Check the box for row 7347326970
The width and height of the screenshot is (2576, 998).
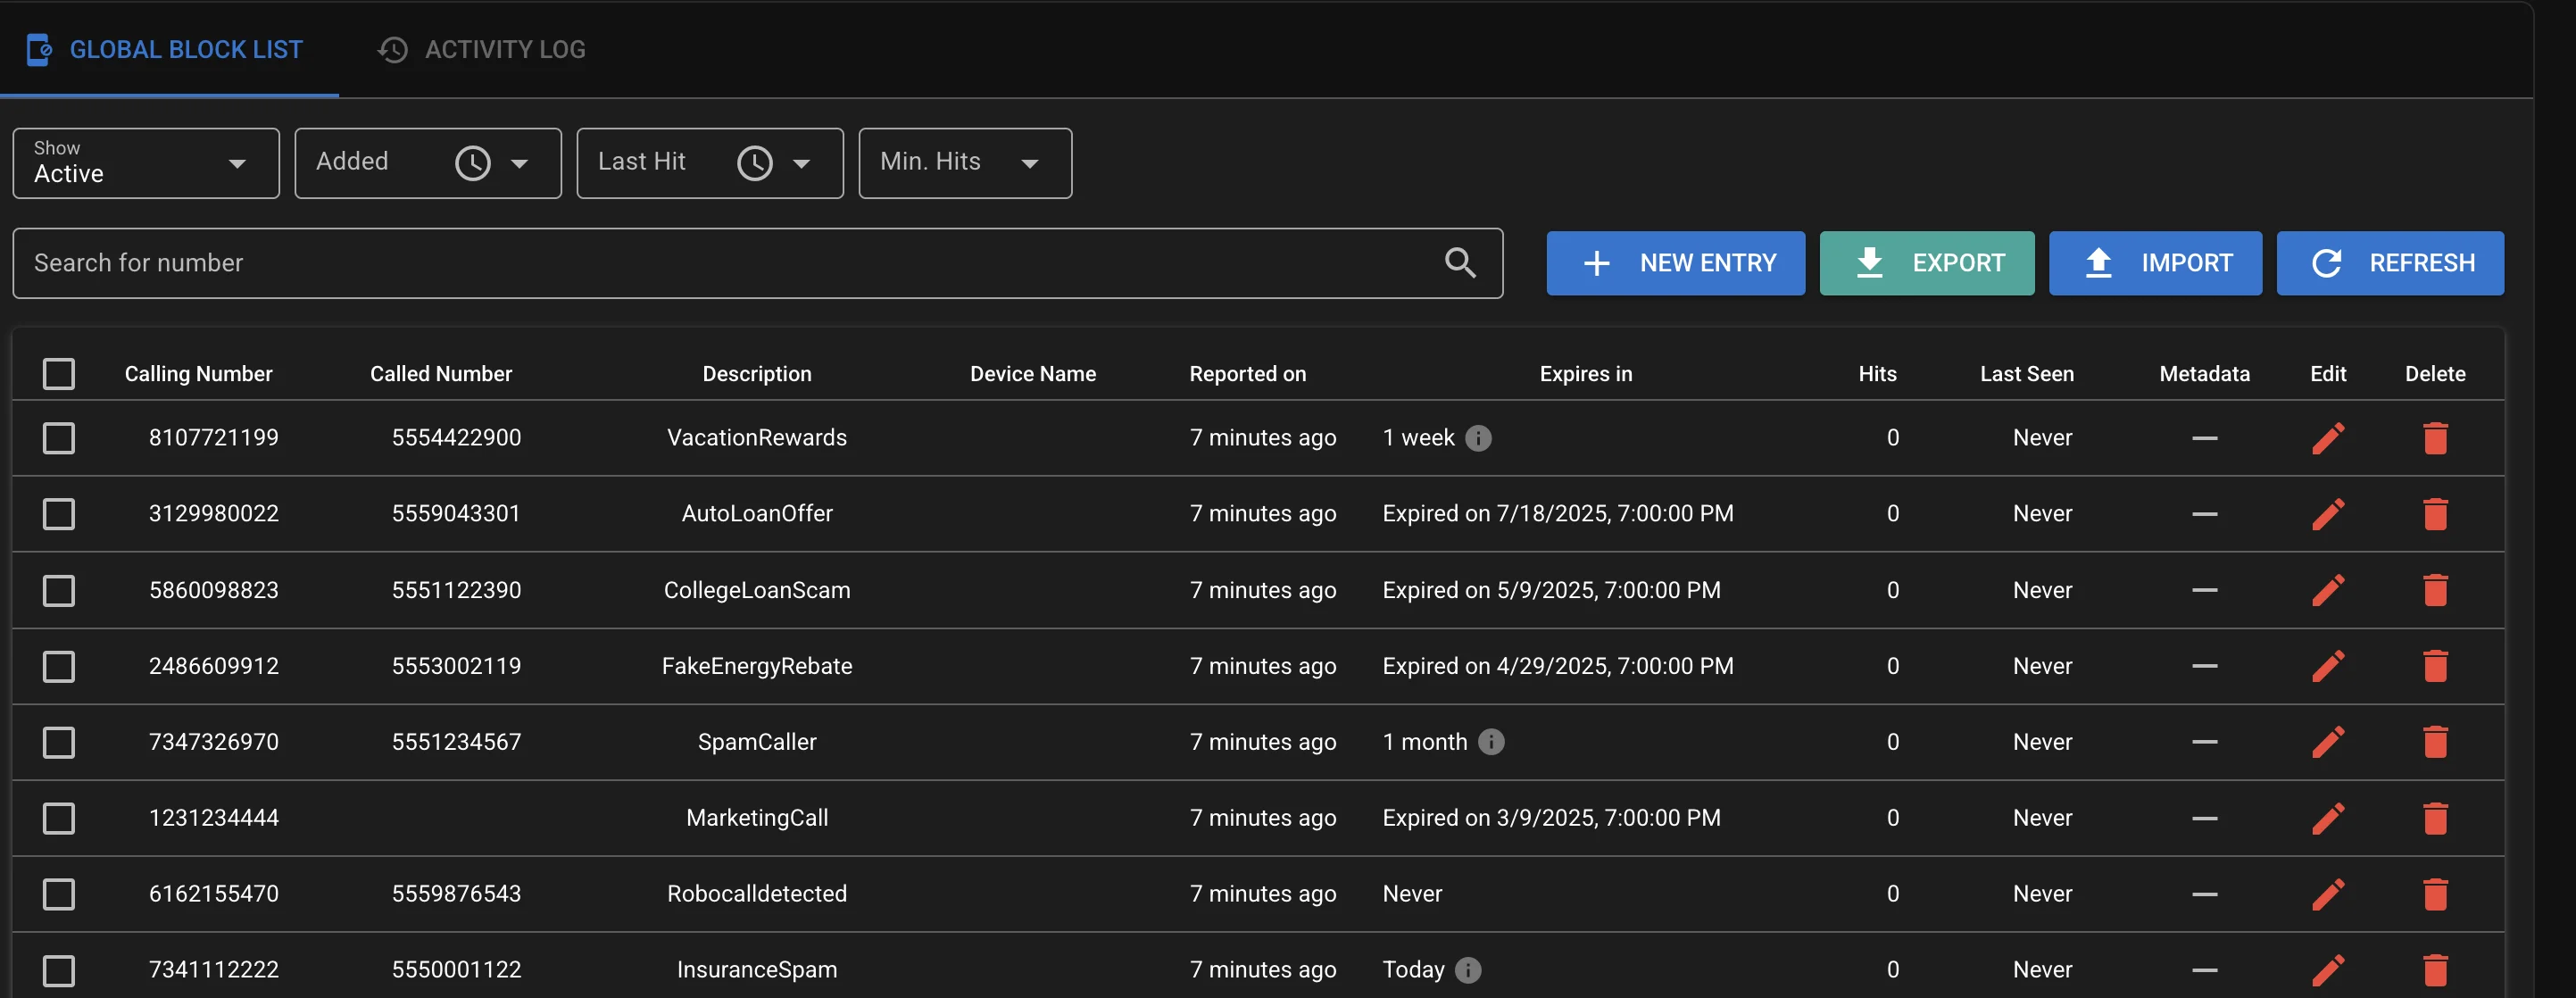click(59, 742)
